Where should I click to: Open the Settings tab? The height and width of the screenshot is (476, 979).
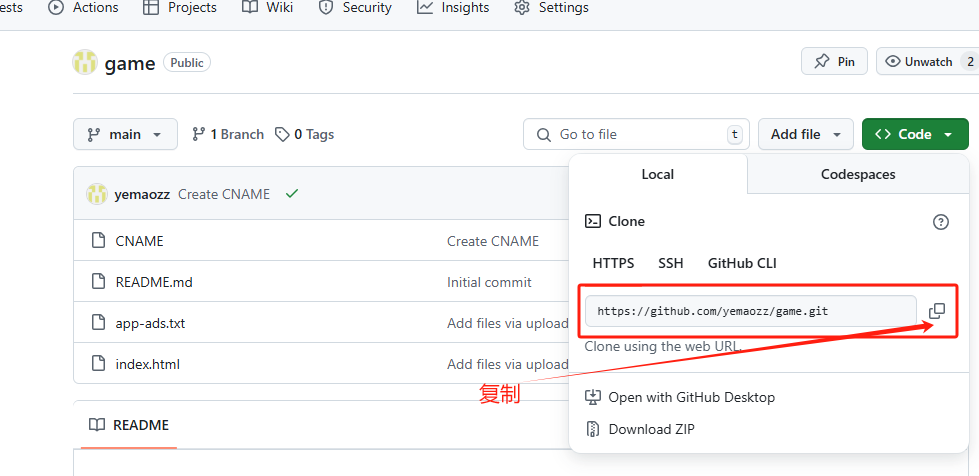pyautogui.click(x=551, y=7)
